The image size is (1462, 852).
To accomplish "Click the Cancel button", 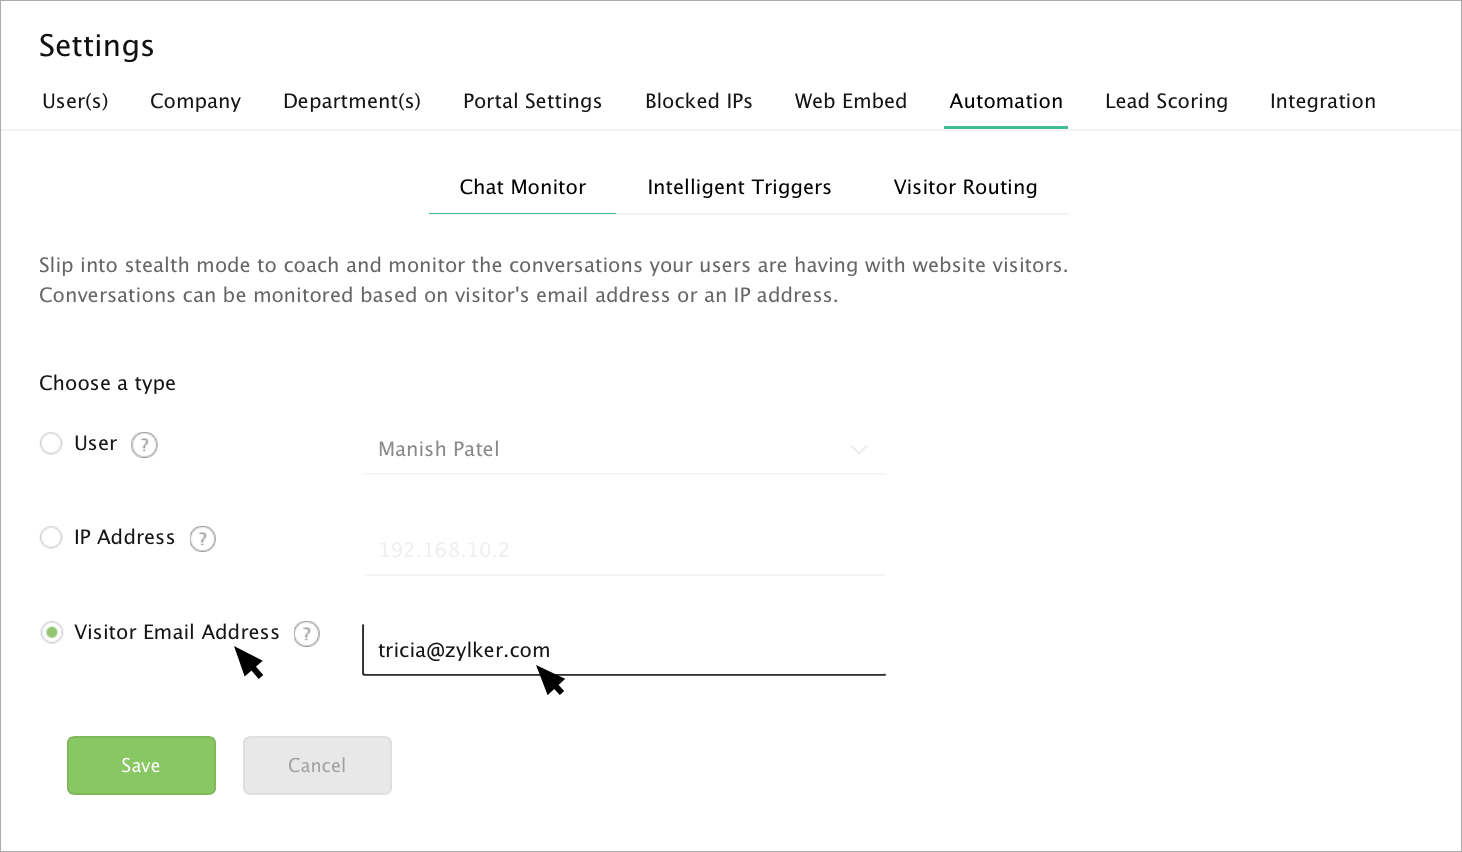I will tap(317, 765).
